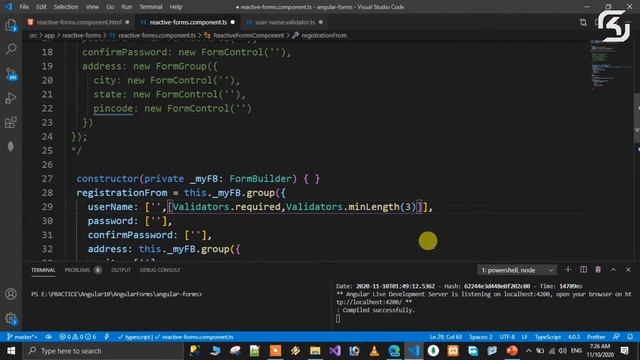
Task: Open the Edit menu
Action: (41, 7)
